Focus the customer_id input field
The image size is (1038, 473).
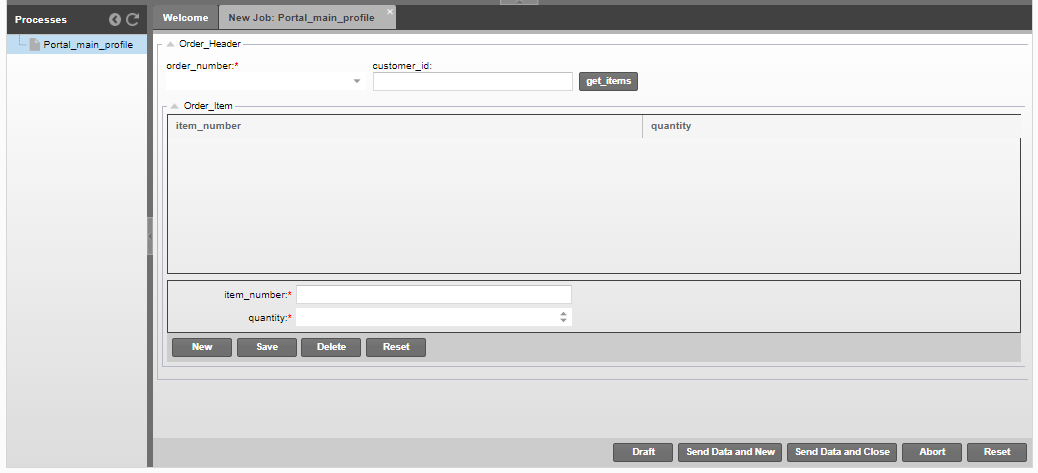473,81
